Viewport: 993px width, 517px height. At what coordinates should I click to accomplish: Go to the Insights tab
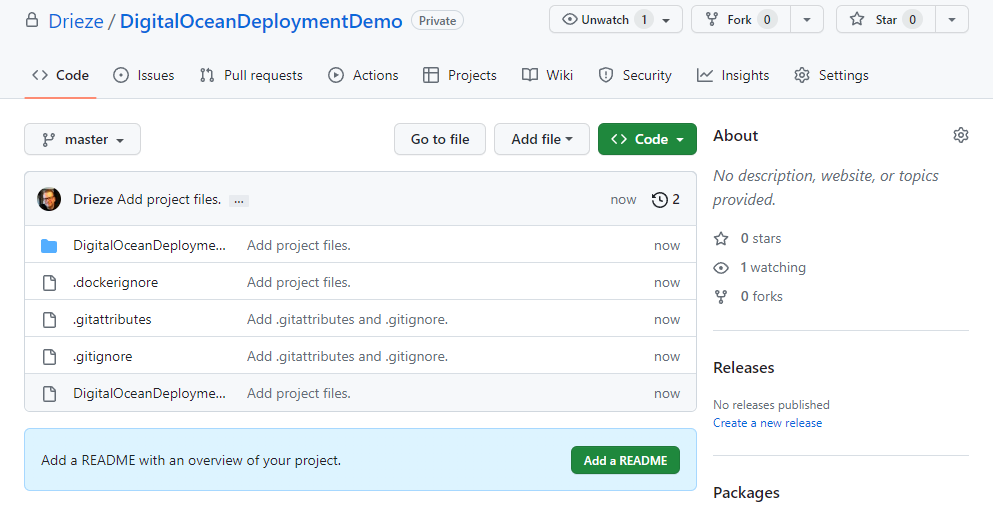point(733,75)
